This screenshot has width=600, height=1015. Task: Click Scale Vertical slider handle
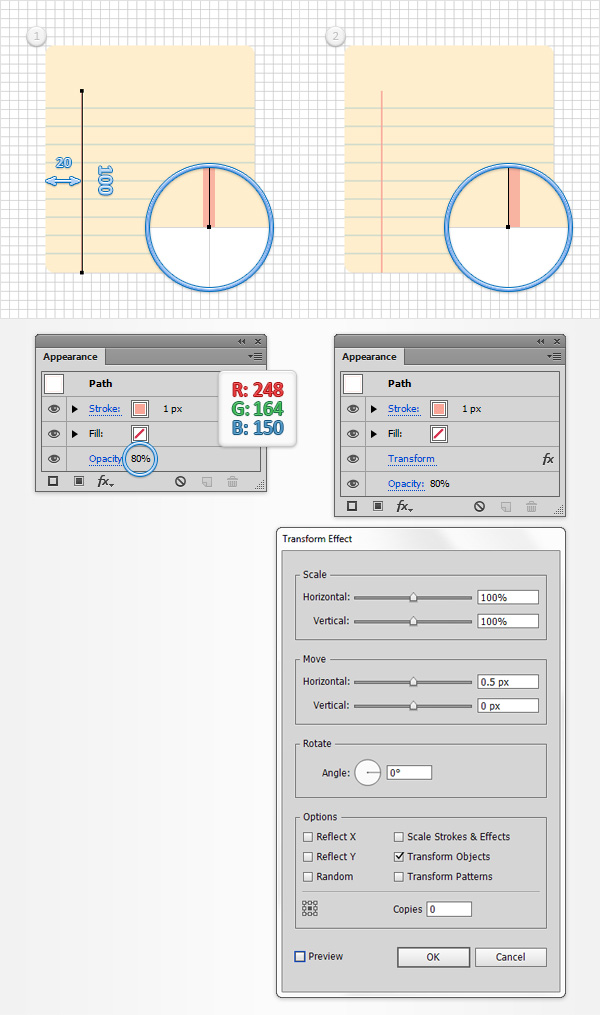coord(413,621)
